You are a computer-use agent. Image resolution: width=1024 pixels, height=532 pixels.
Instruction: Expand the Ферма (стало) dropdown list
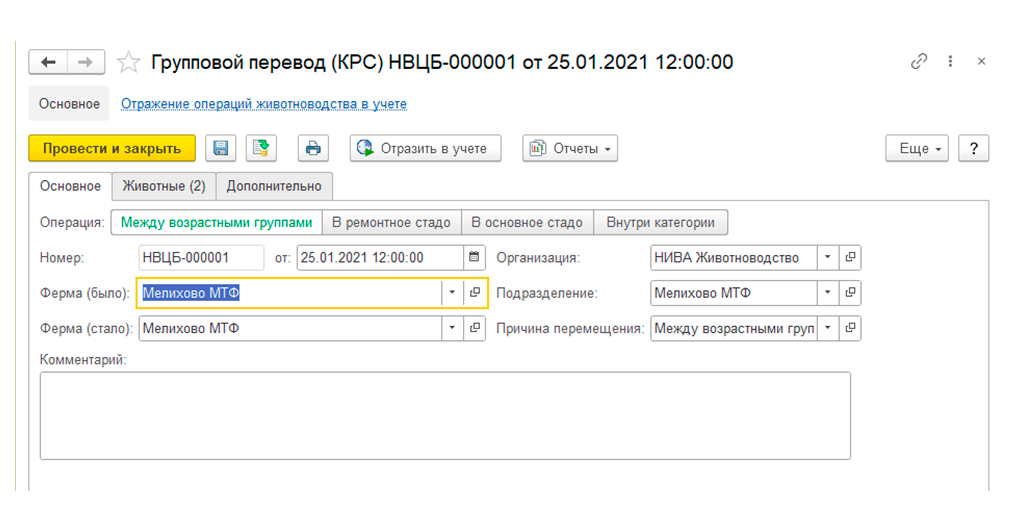tap(452, 328)
